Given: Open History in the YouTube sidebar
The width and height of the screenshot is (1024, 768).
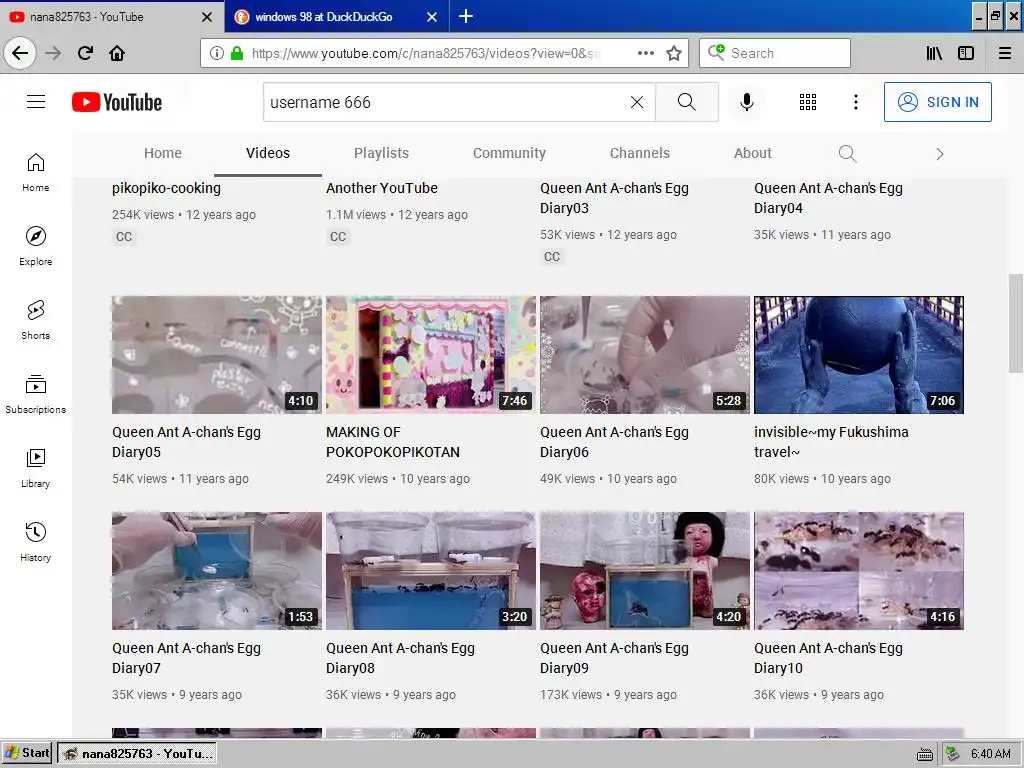Looking at the screenshot, I should pos(35,542).
